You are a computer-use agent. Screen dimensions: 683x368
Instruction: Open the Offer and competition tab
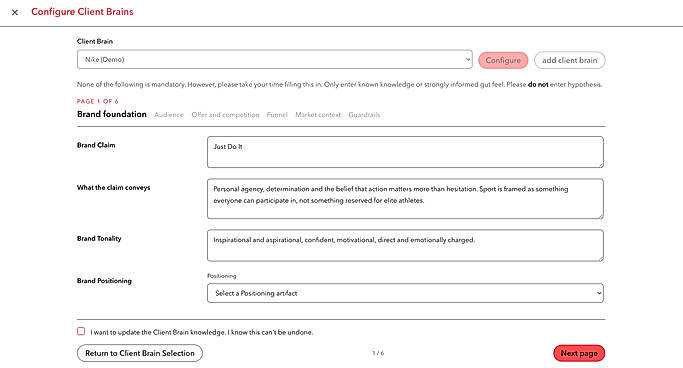point(225,115)
